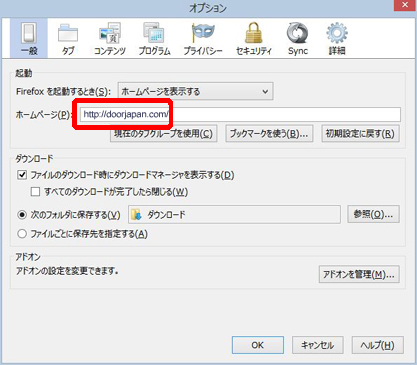Click the ダウンロード folder icon in save path

[136, 215]
